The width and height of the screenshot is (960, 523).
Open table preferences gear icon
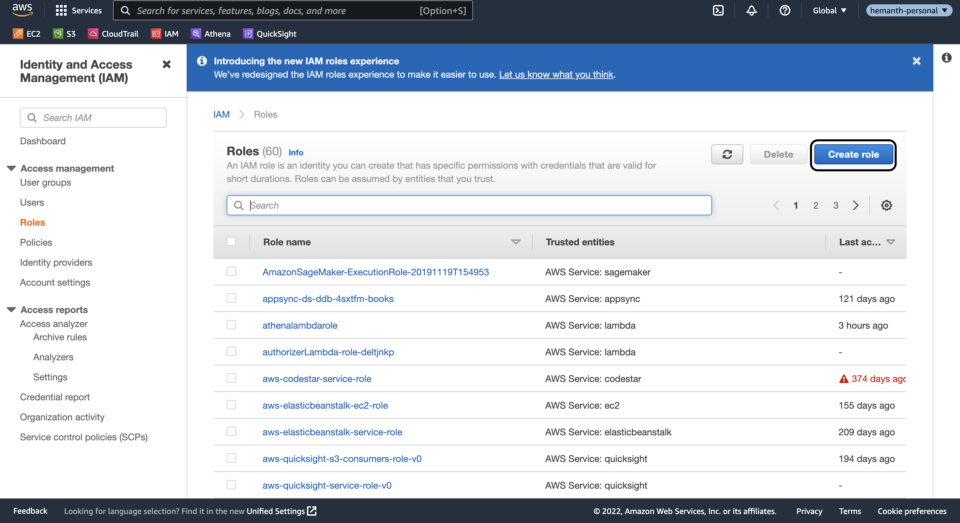[887, 206]
